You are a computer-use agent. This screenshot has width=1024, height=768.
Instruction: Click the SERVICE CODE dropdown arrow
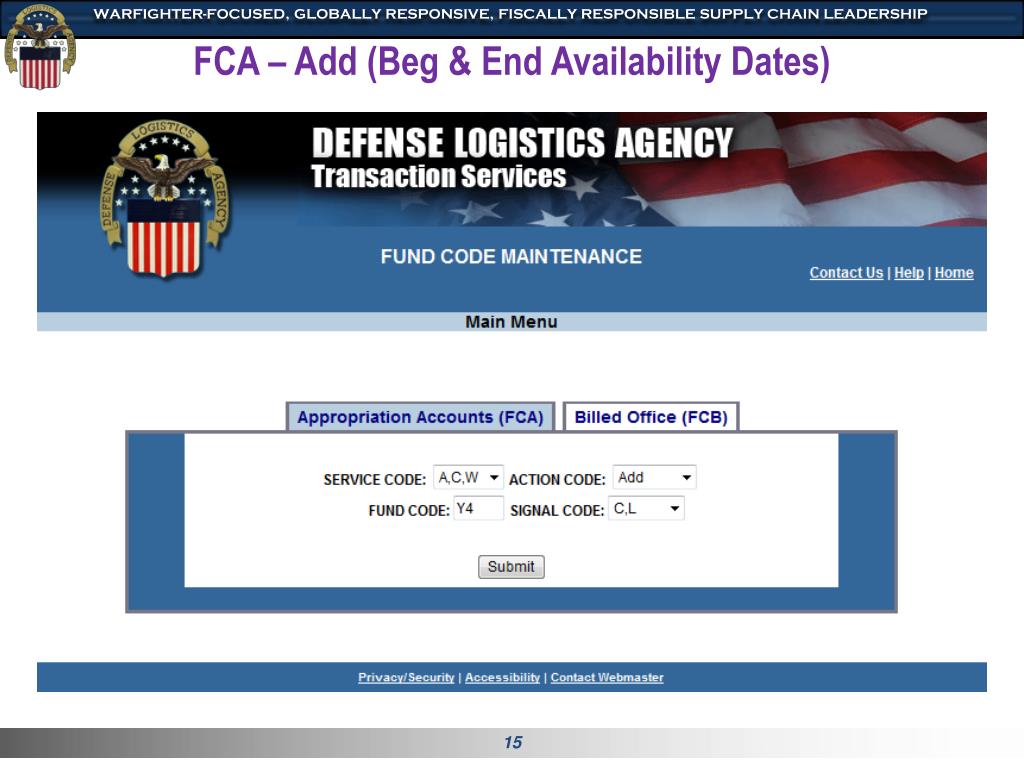[x=494, y=477]
